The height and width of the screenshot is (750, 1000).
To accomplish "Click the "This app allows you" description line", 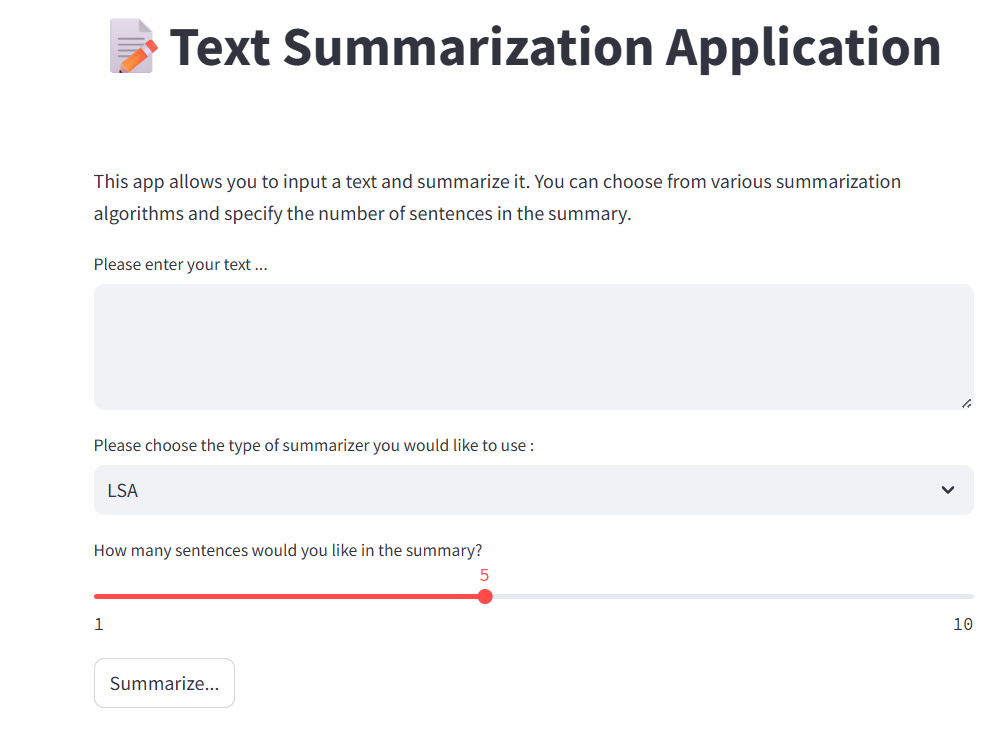I will [x=497, y=182].
